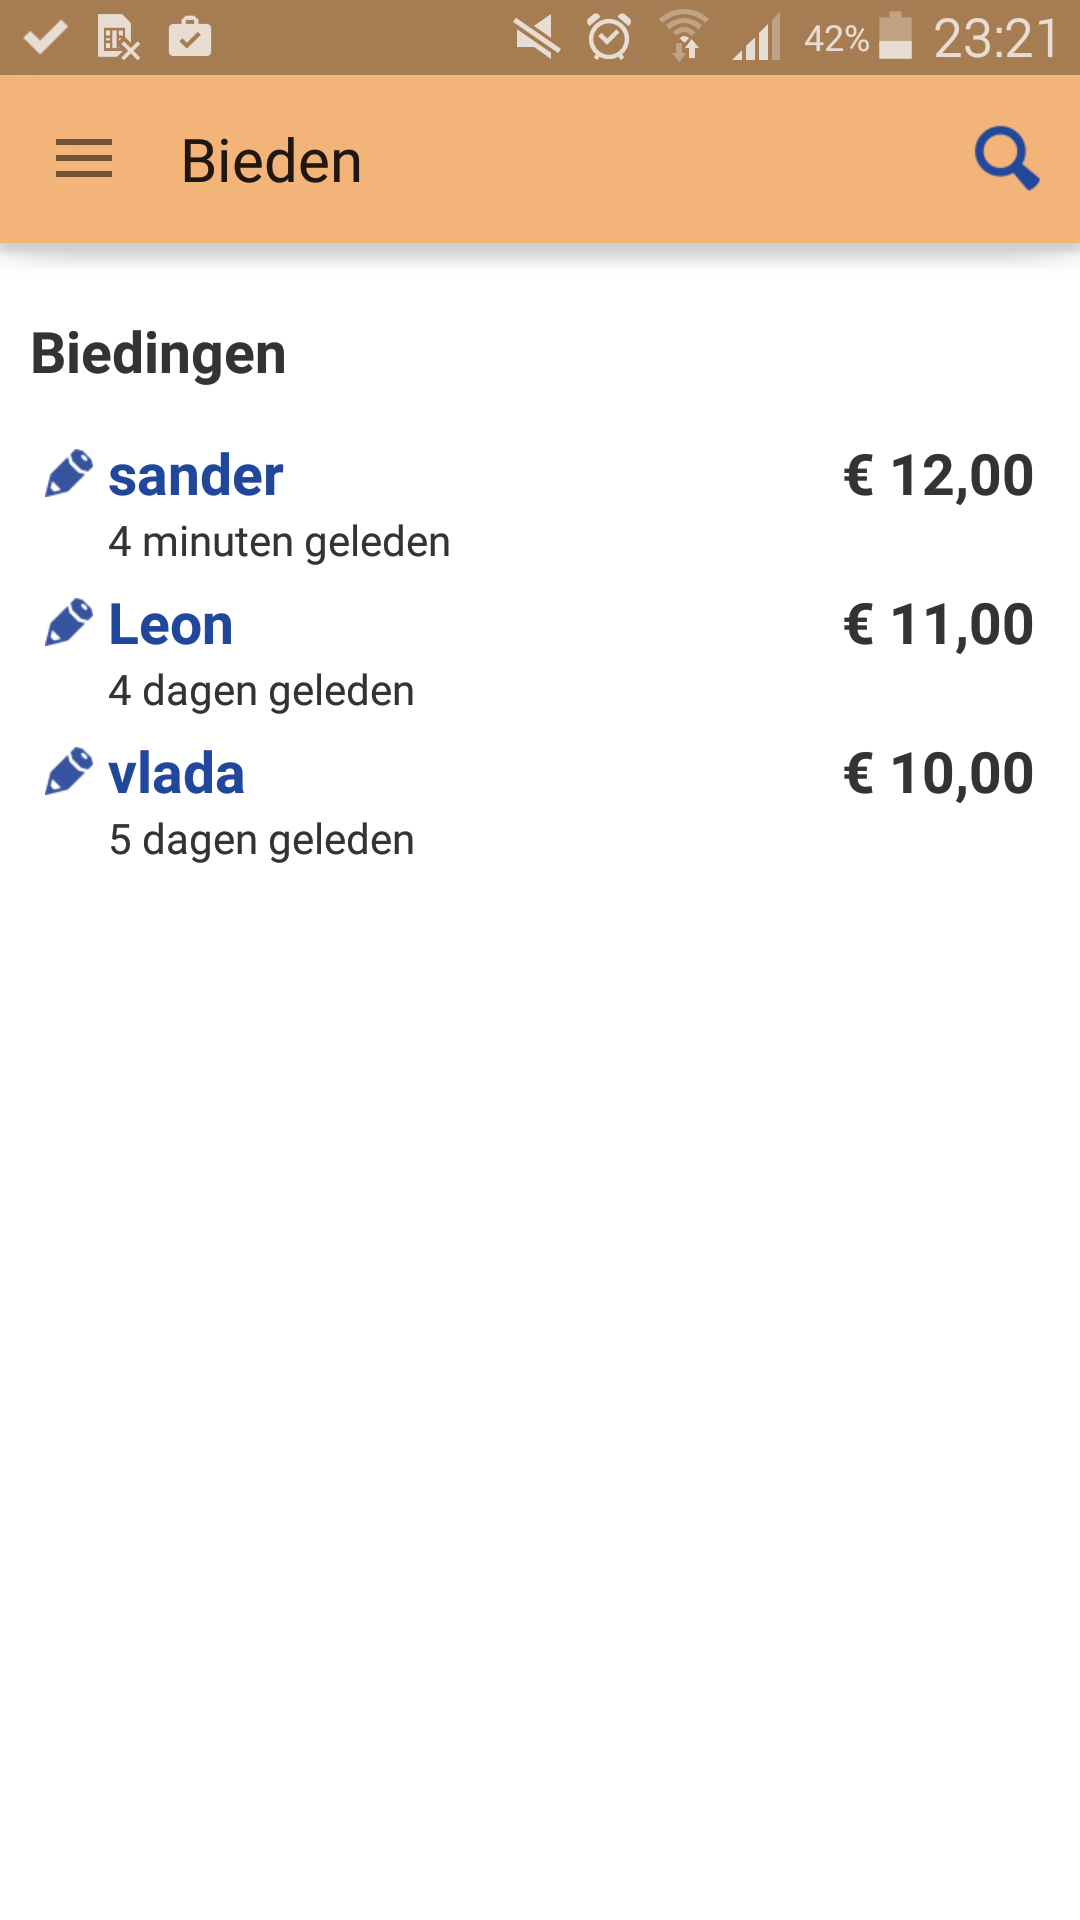Open bidder Leon's profile link
Screen dimensions: 1080x1920
[171, 625]
